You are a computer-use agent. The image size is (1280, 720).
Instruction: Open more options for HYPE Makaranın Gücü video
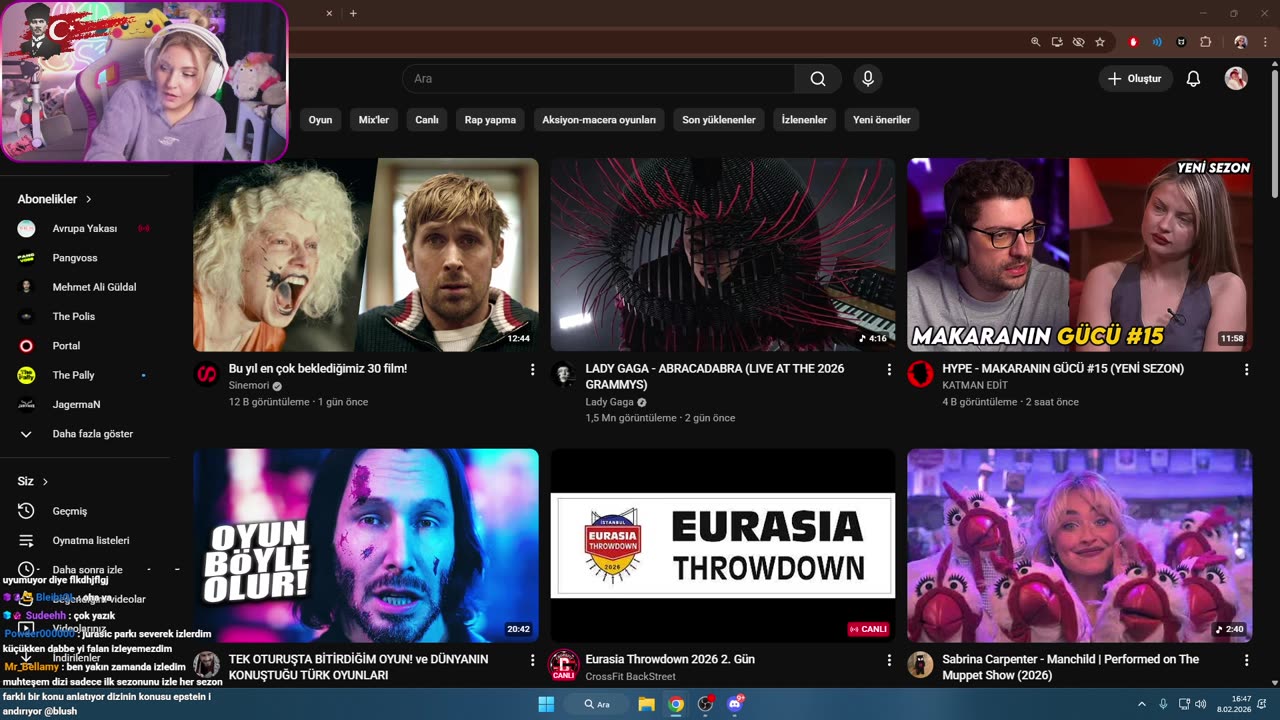click(1246, 370)
